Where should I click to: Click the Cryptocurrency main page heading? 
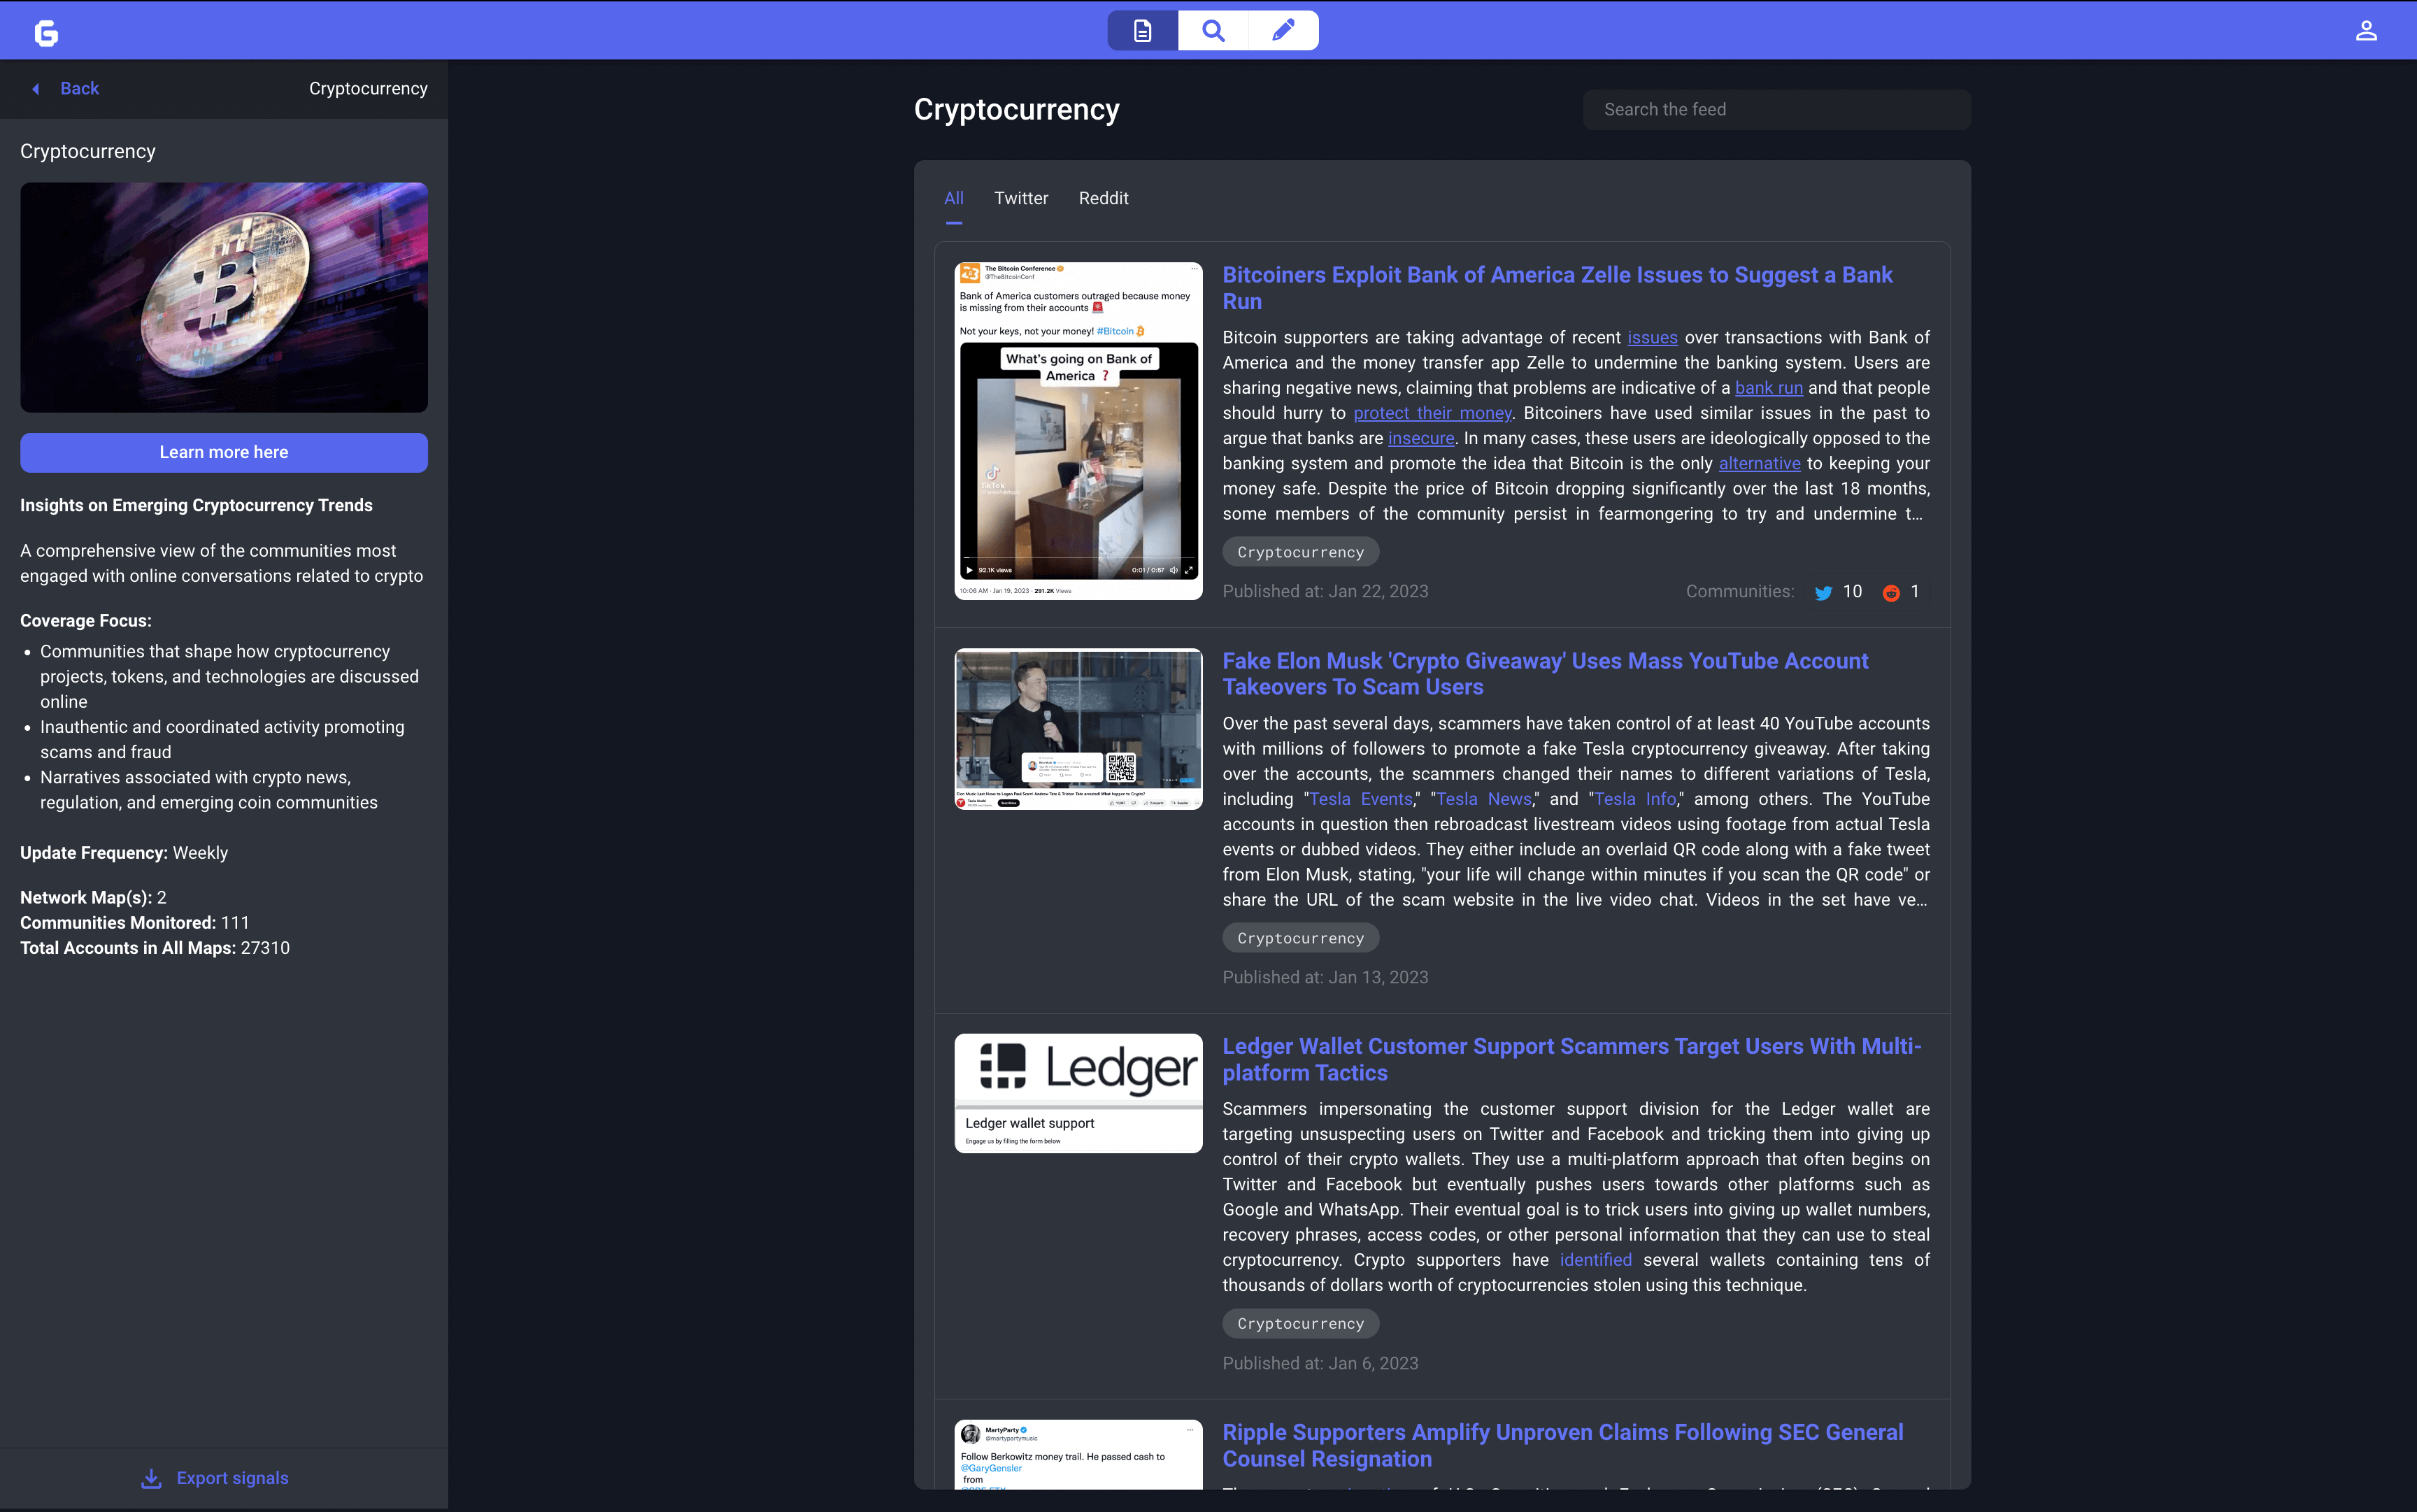[x=1016, y=109]
